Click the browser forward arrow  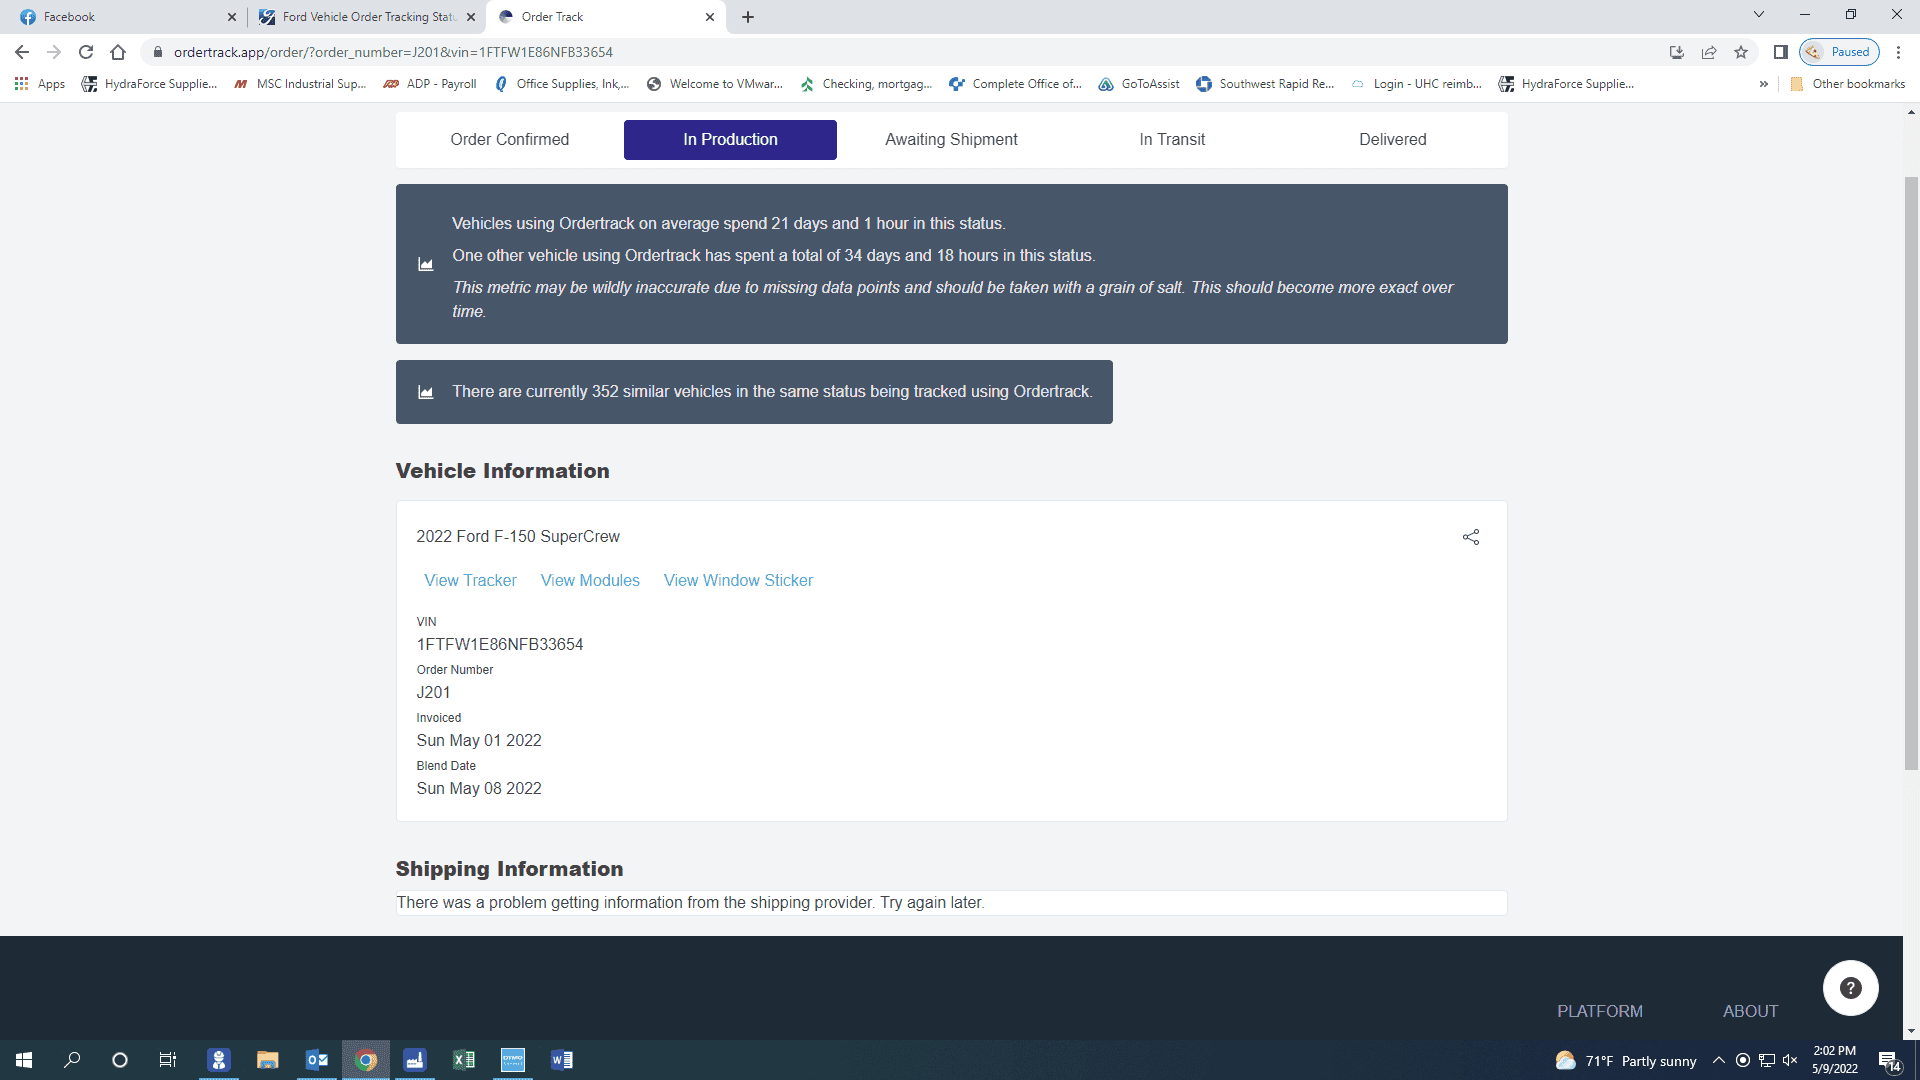[x=54, y=52]
